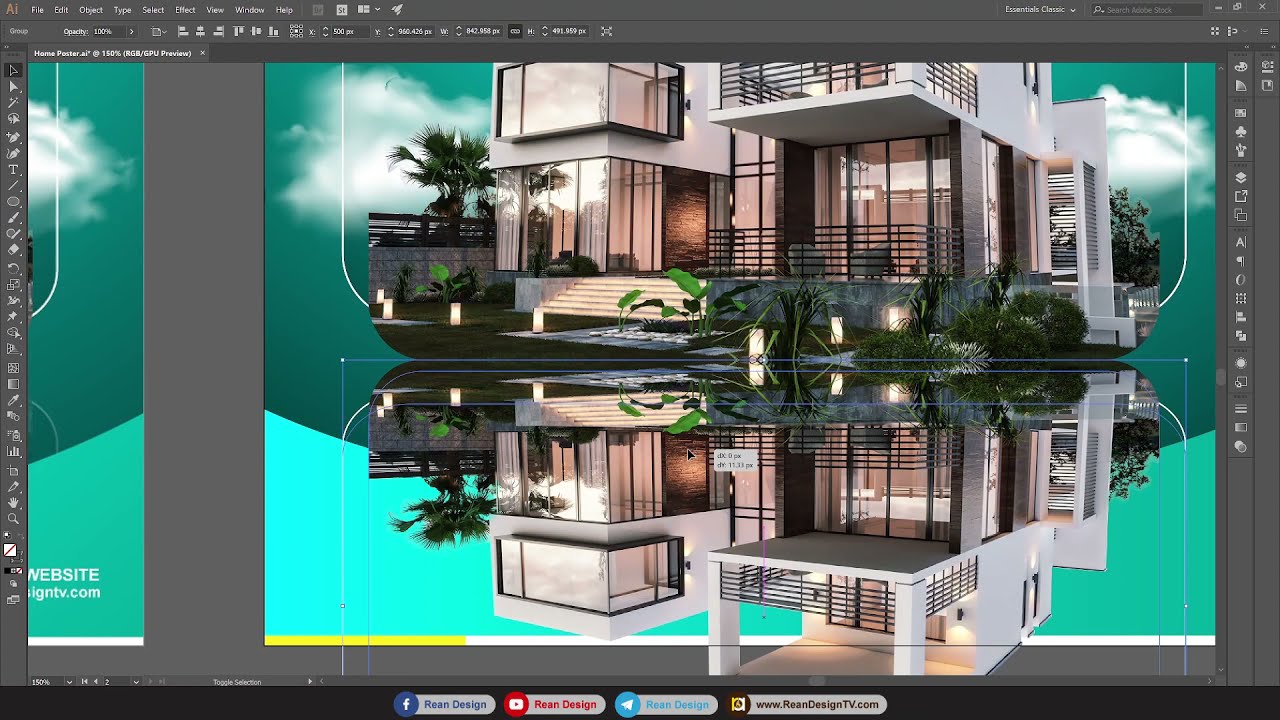Open the artboard number dropdown

click(x=134, y=682)
